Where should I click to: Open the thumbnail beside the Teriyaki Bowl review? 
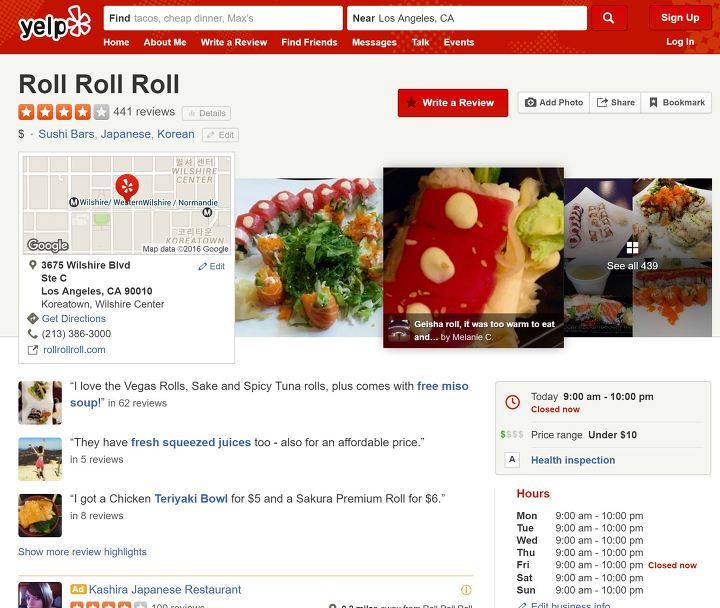[40, 515]
